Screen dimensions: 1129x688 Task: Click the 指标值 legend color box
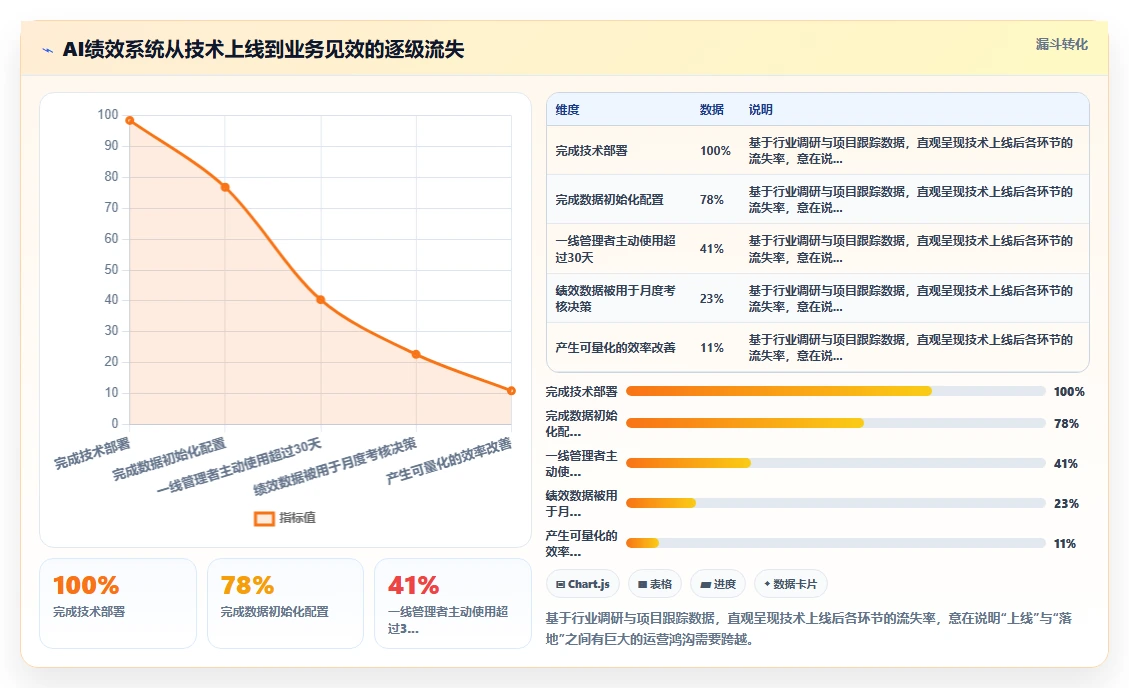point(264,518)
